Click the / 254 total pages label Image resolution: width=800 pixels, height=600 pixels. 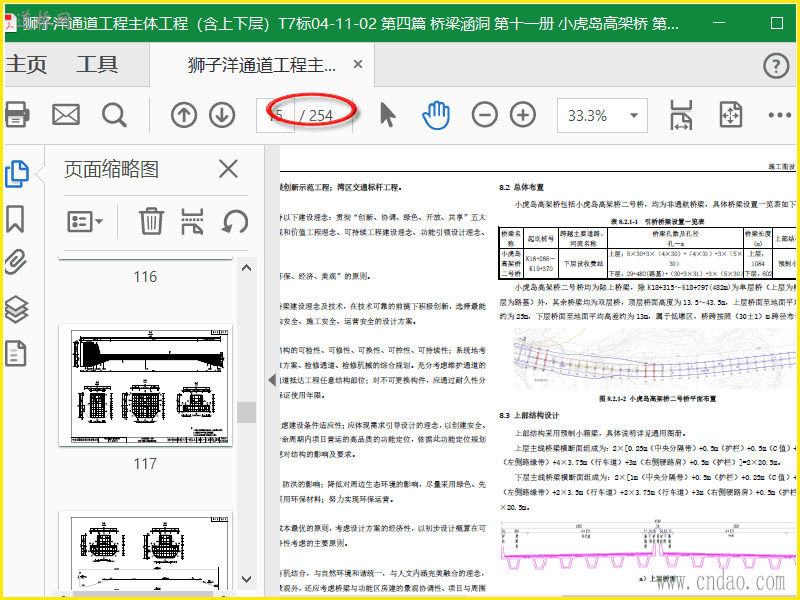(316, 116)
